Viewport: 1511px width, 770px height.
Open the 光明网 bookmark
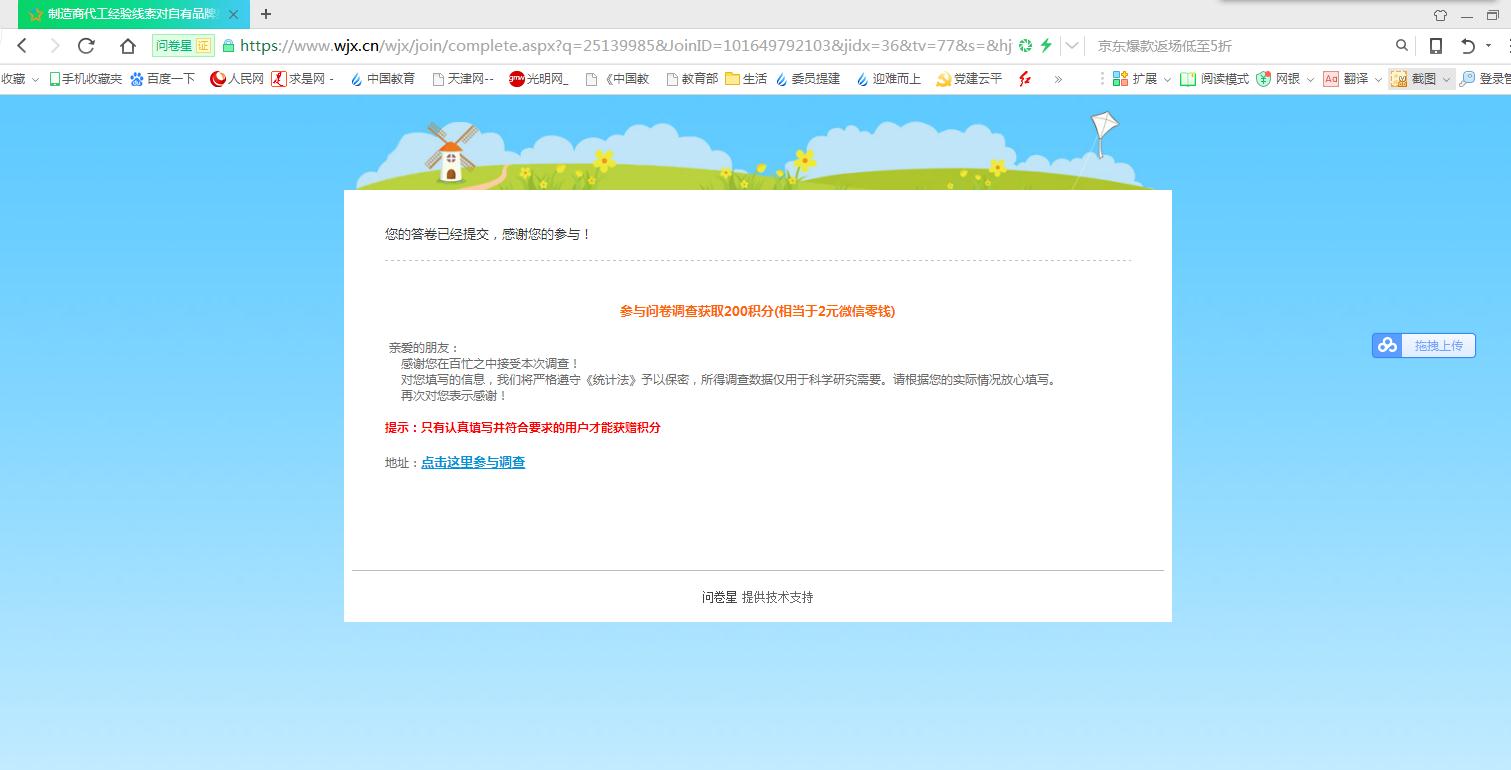pyautogui.click(x=539, y=79)
